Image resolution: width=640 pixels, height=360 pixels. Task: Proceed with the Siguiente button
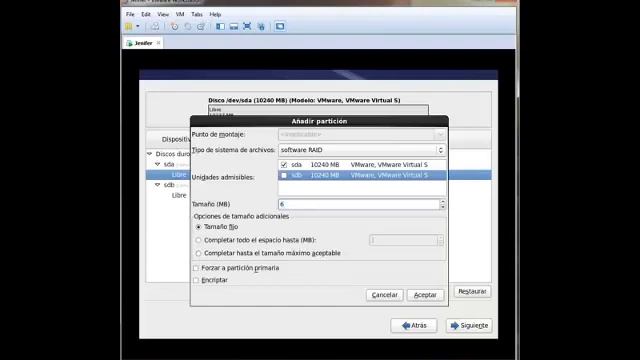pos(469,326)
